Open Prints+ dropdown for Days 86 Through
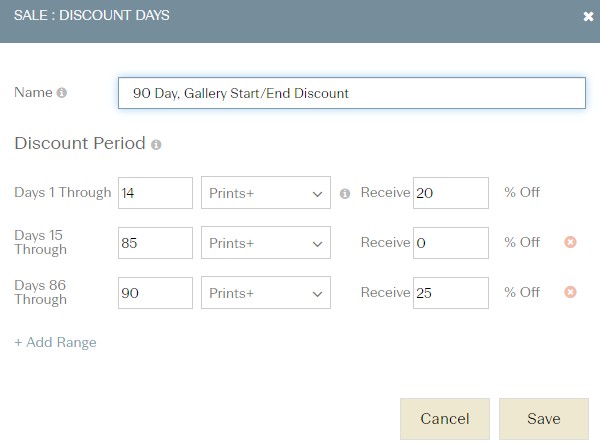This screenshot has height=445, width=600. point(266,293)
